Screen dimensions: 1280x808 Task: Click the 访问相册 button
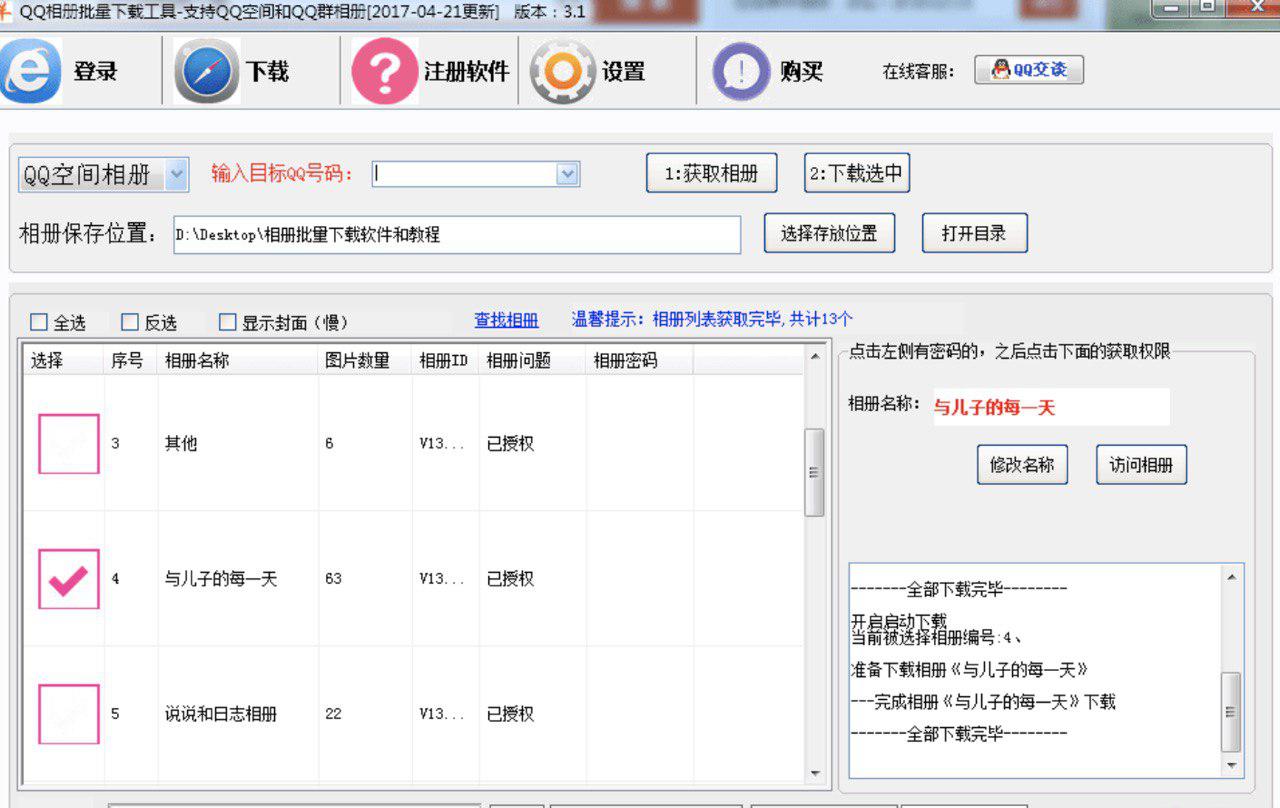(1141, 465)
